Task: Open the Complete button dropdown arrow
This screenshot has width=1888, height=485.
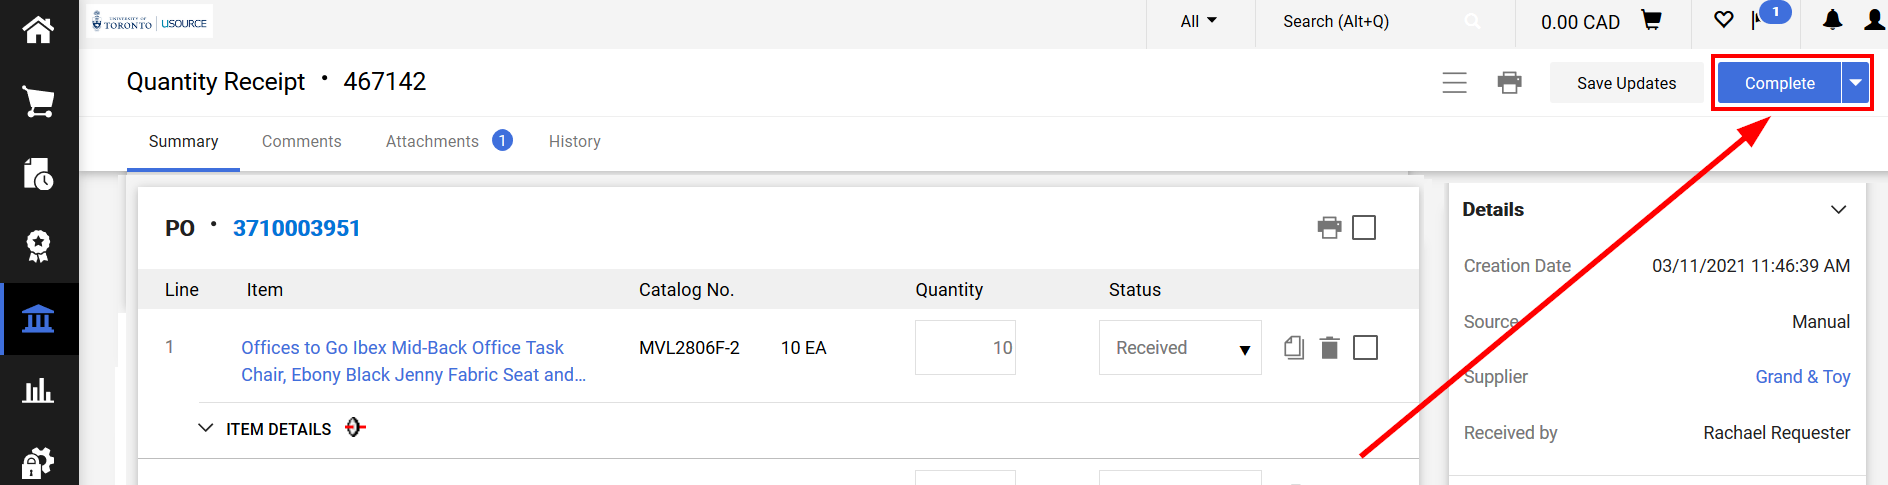Action: (1855, 83)
